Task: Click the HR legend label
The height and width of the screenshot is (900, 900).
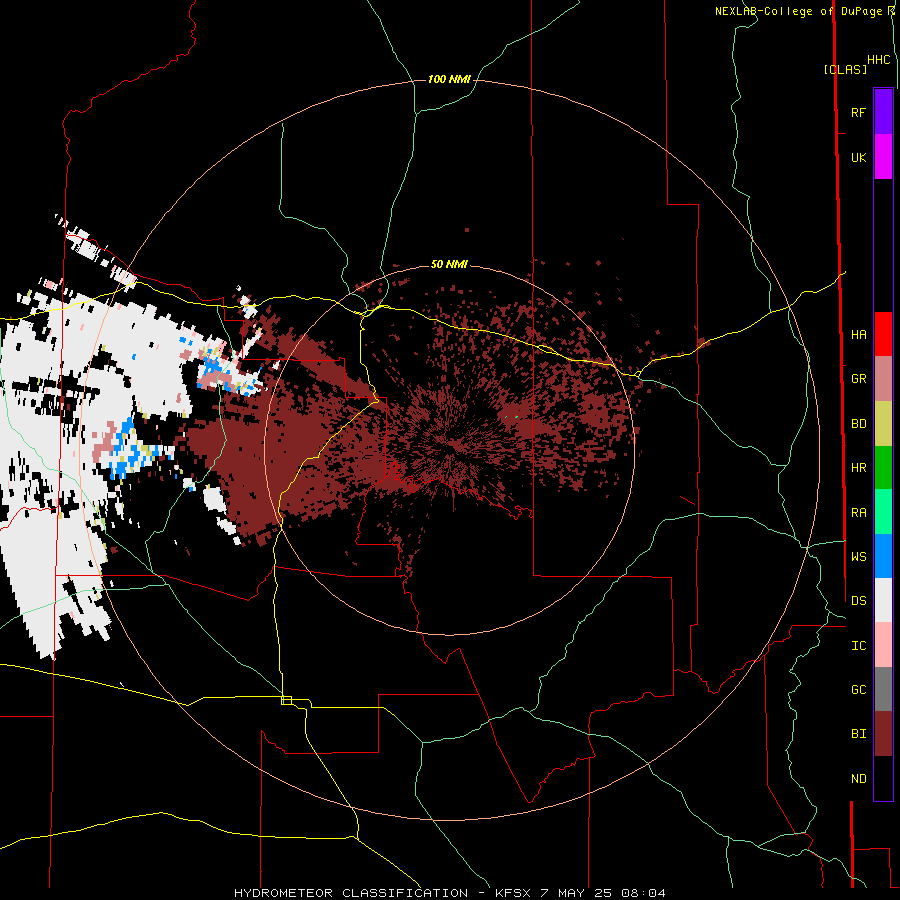Action: coord(858,468)
